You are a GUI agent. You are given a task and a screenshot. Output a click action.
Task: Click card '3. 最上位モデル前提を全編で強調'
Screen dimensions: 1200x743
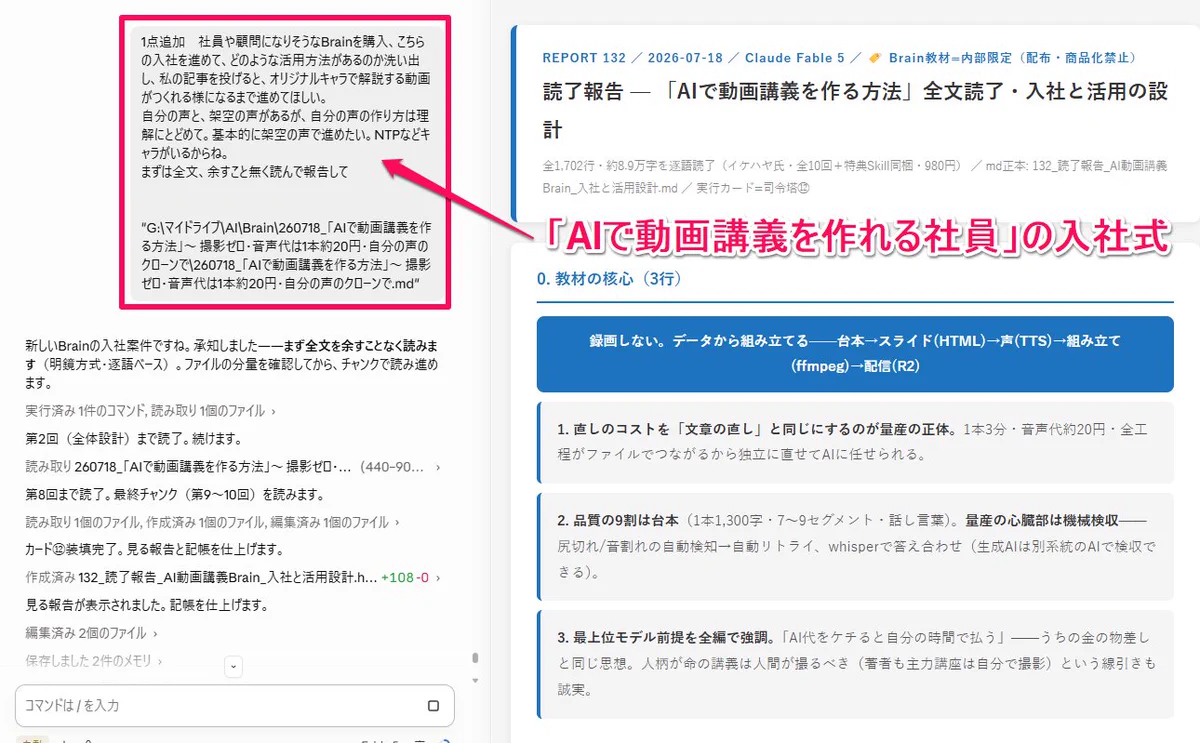[855, 664]
